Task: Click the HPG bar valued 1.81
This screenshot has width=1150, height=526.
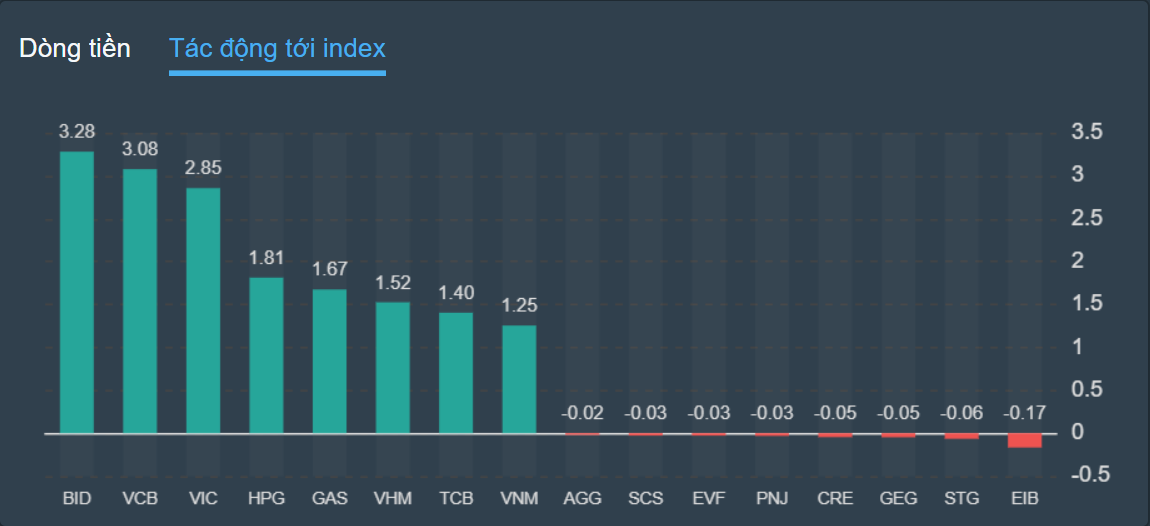Action: 266,355
